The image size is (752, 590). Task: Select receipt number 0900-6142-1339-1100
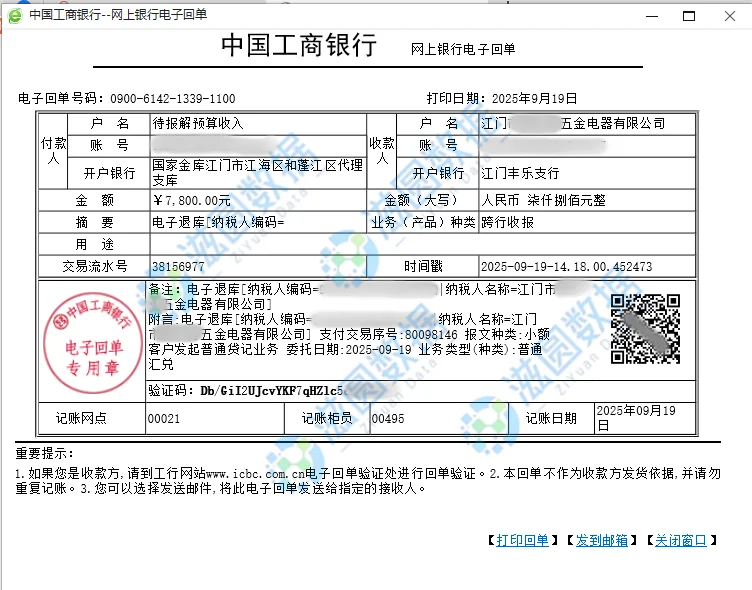coord(173,99)
